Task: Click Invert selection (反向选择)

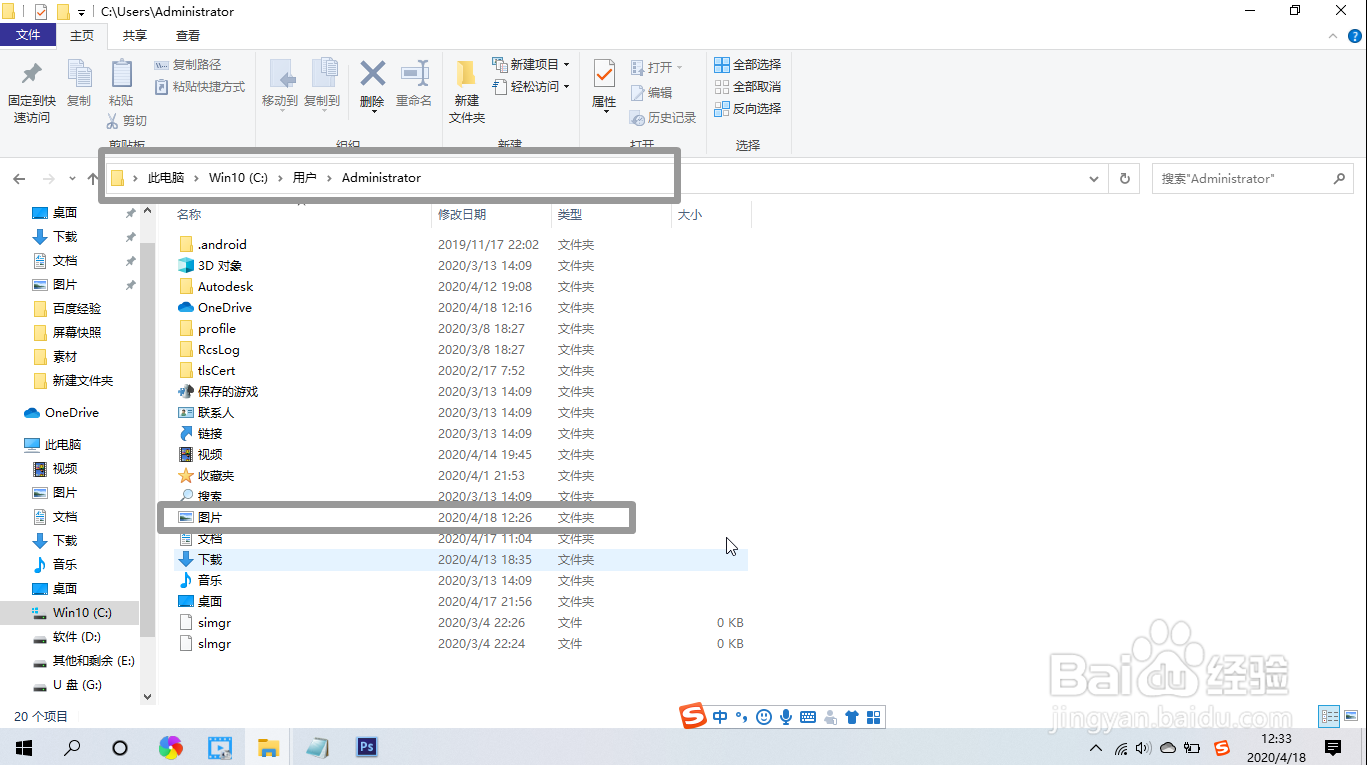Action: pyautogui.click(x=748, y=109)
